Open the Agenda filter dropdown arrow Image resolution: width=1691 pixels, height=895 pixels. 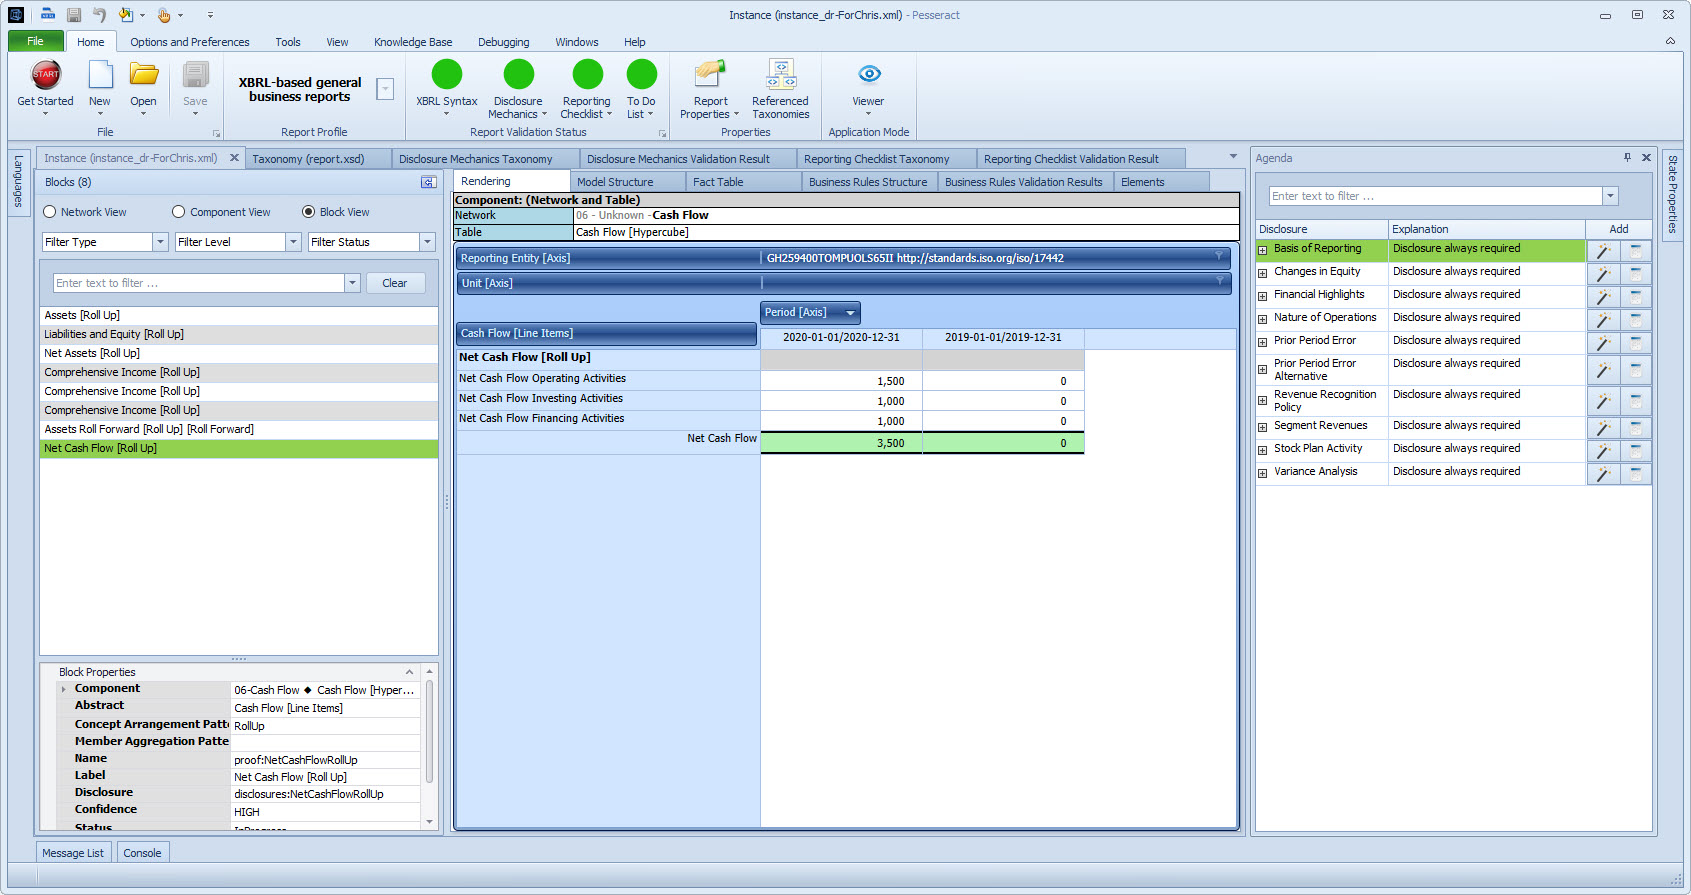(x=1610, y=196)
